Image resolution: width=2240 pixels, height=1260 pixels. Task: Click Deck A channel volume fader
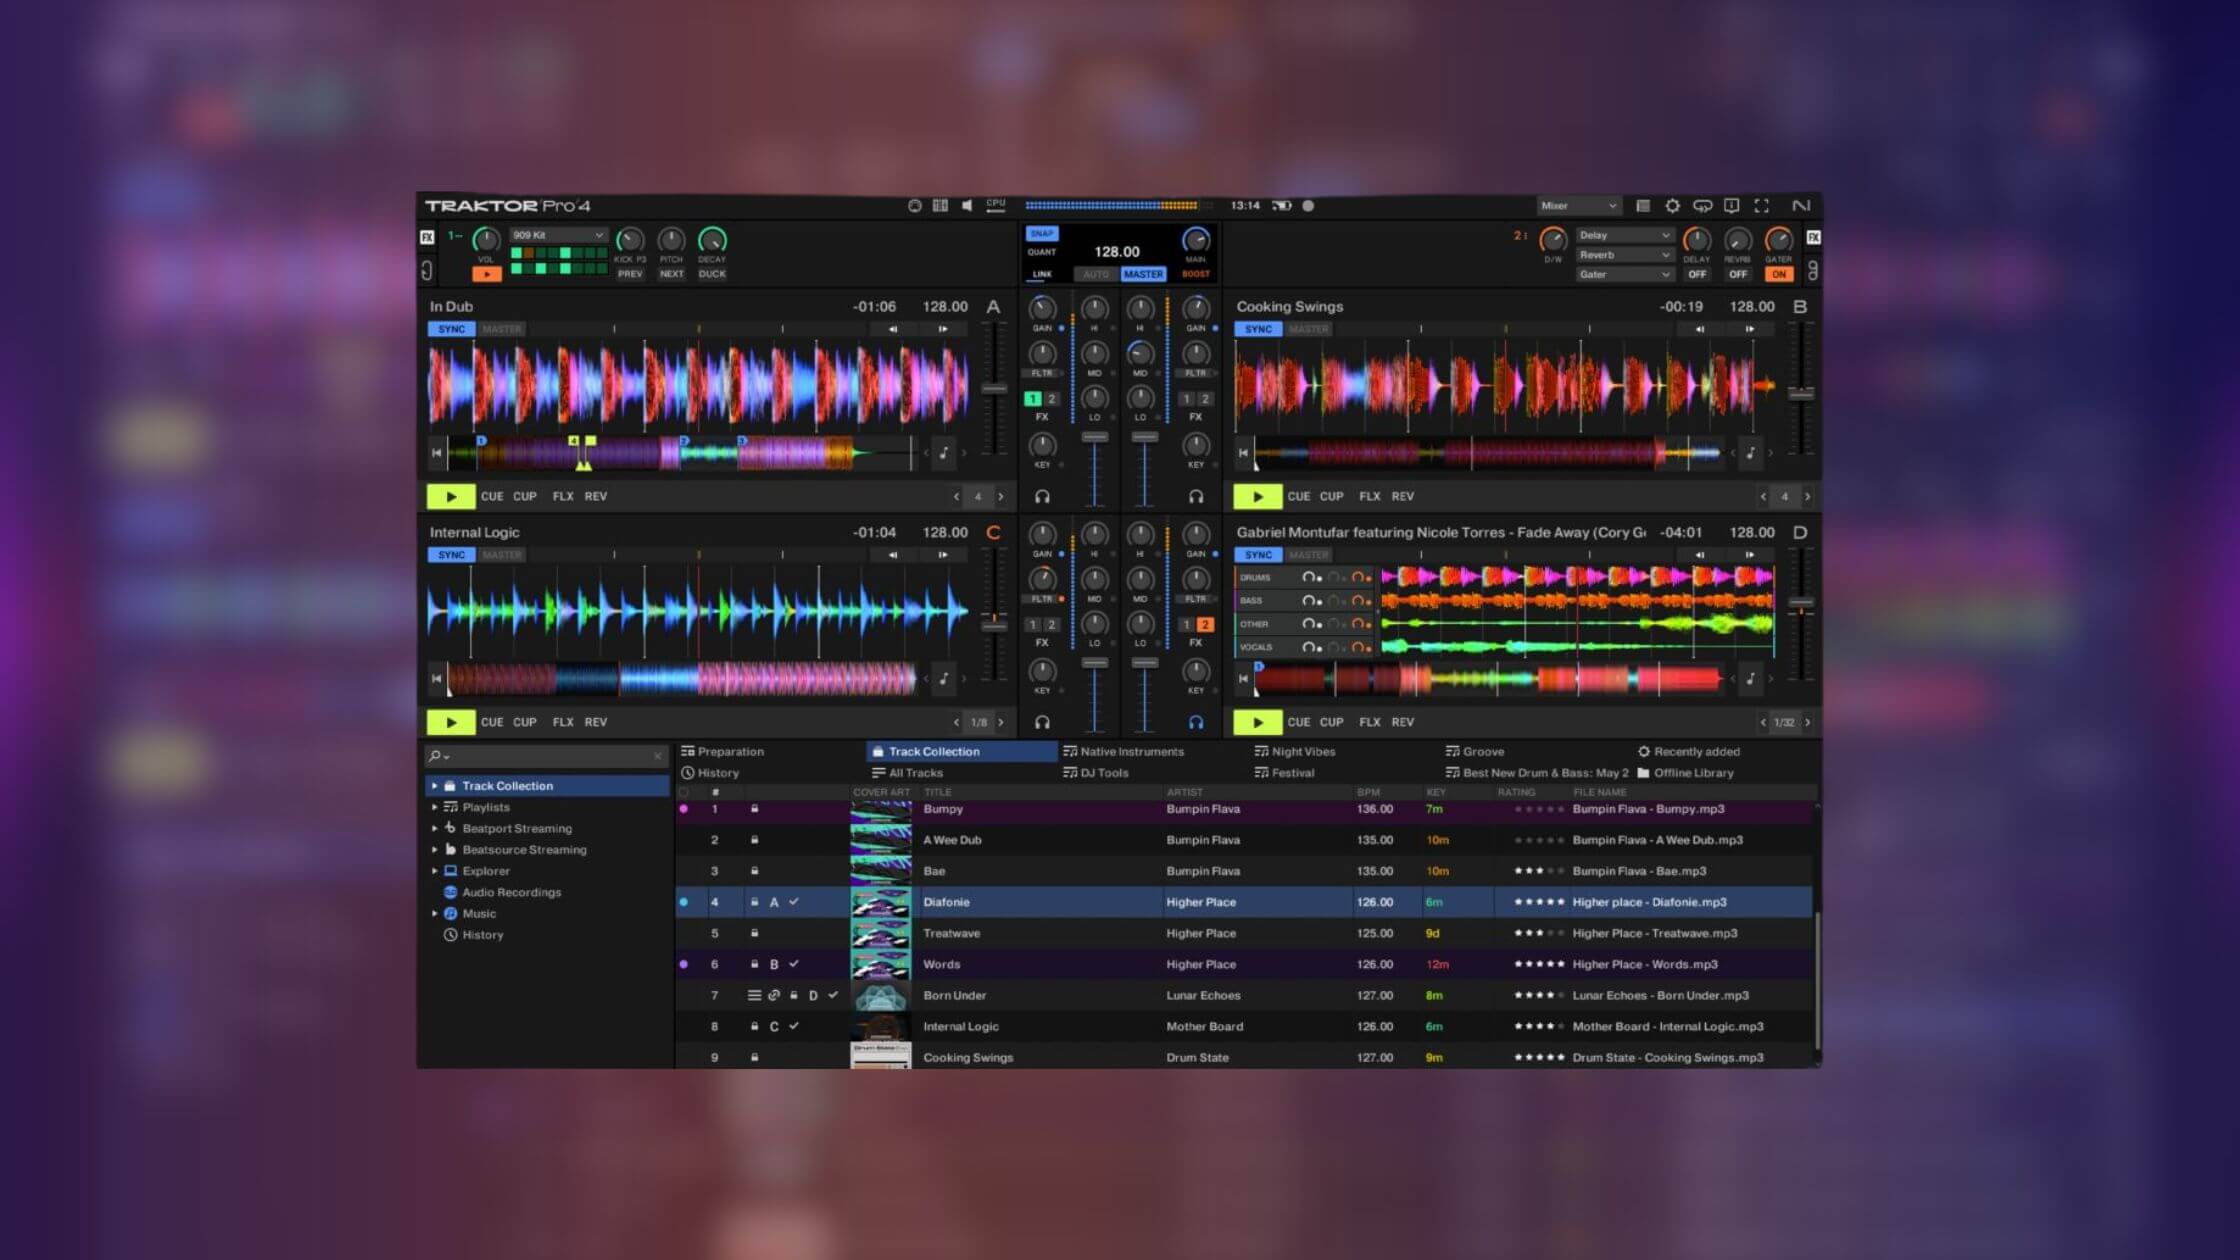pyautogui.click(x=1095, y=438)
